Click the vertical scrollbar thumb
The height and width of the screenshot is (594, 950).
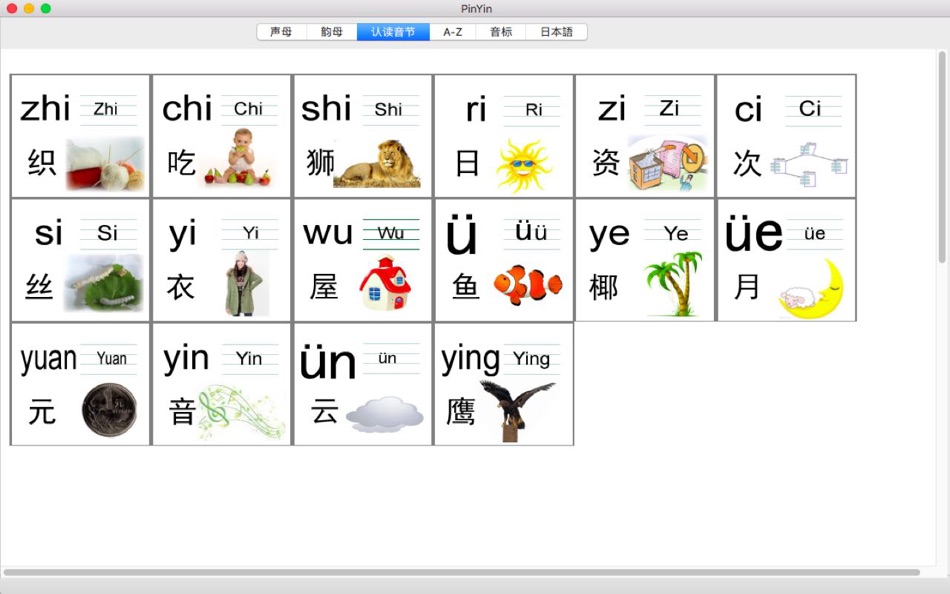click(x=942, y=158)
